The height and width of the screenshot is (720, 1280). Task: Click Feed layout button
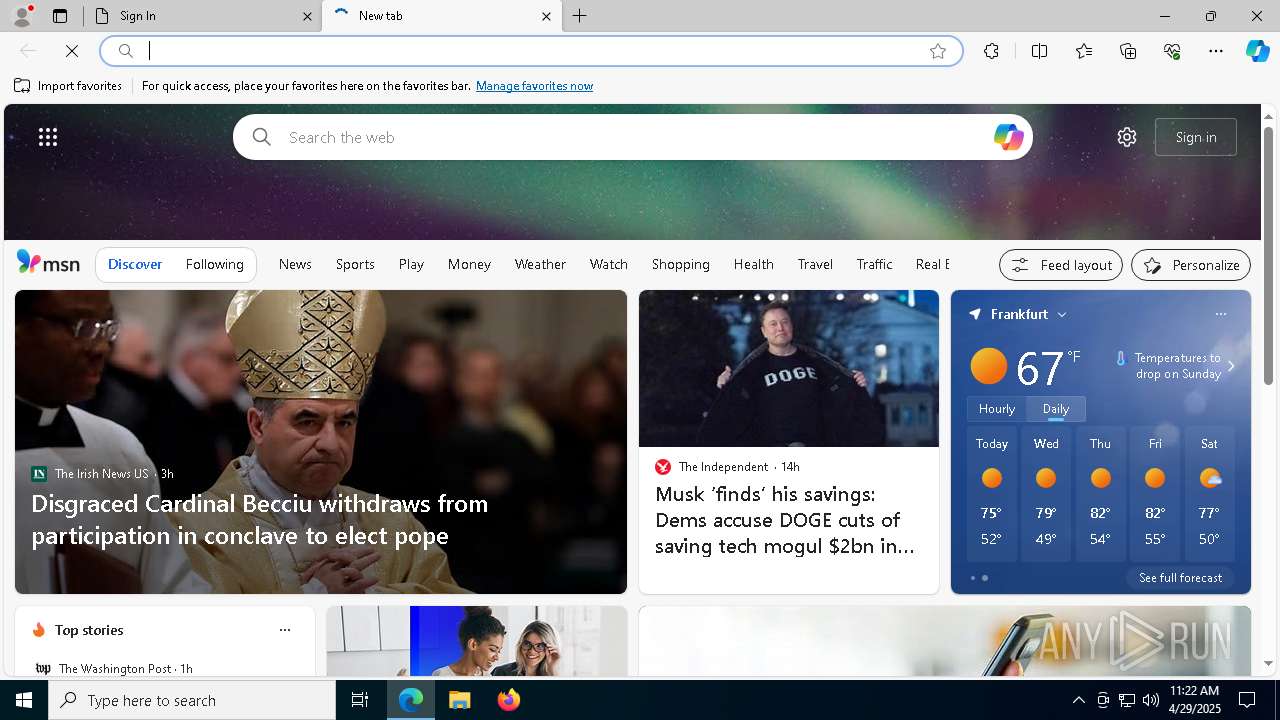tap(1061, 265)
